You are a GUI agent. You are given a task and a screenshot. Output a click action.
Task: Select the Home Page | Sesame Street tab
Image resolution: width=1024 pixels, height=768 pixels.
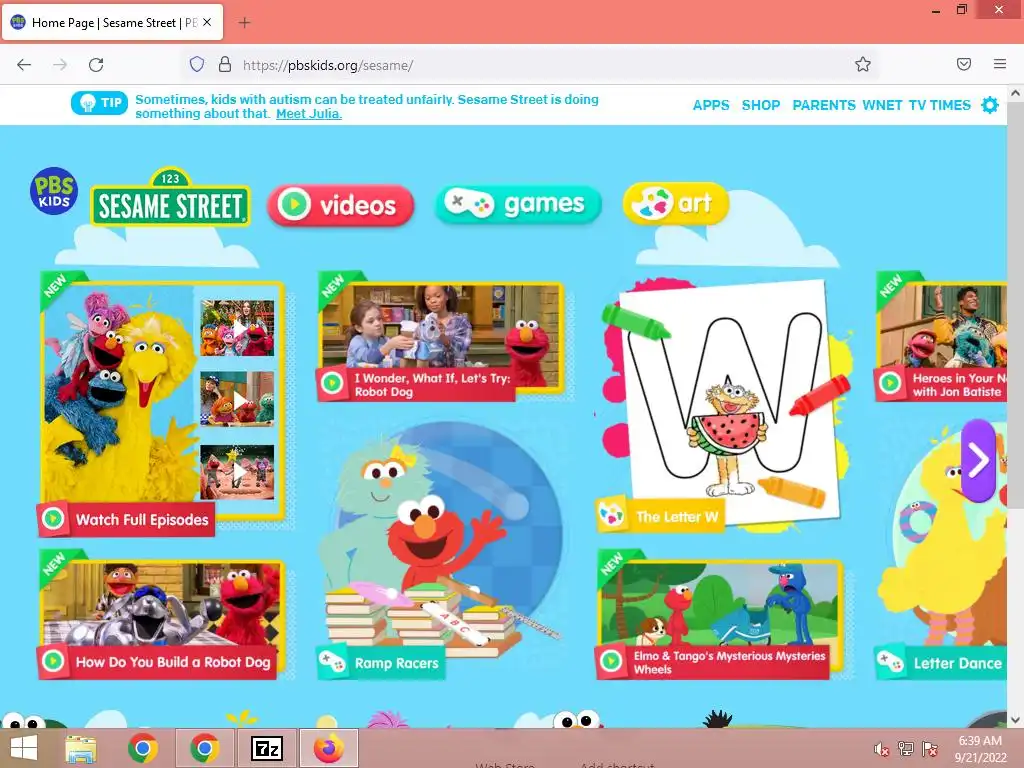(113, 23)
